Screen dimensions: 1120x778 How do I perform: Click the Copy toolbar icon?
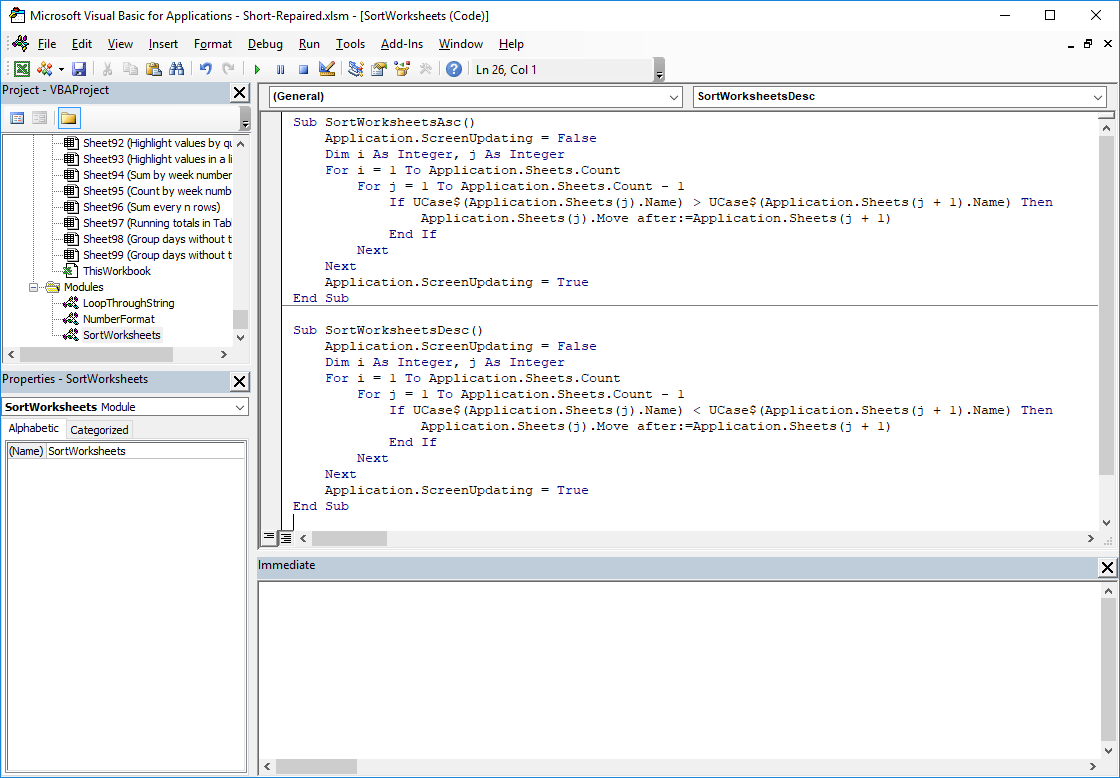point(131,69)
